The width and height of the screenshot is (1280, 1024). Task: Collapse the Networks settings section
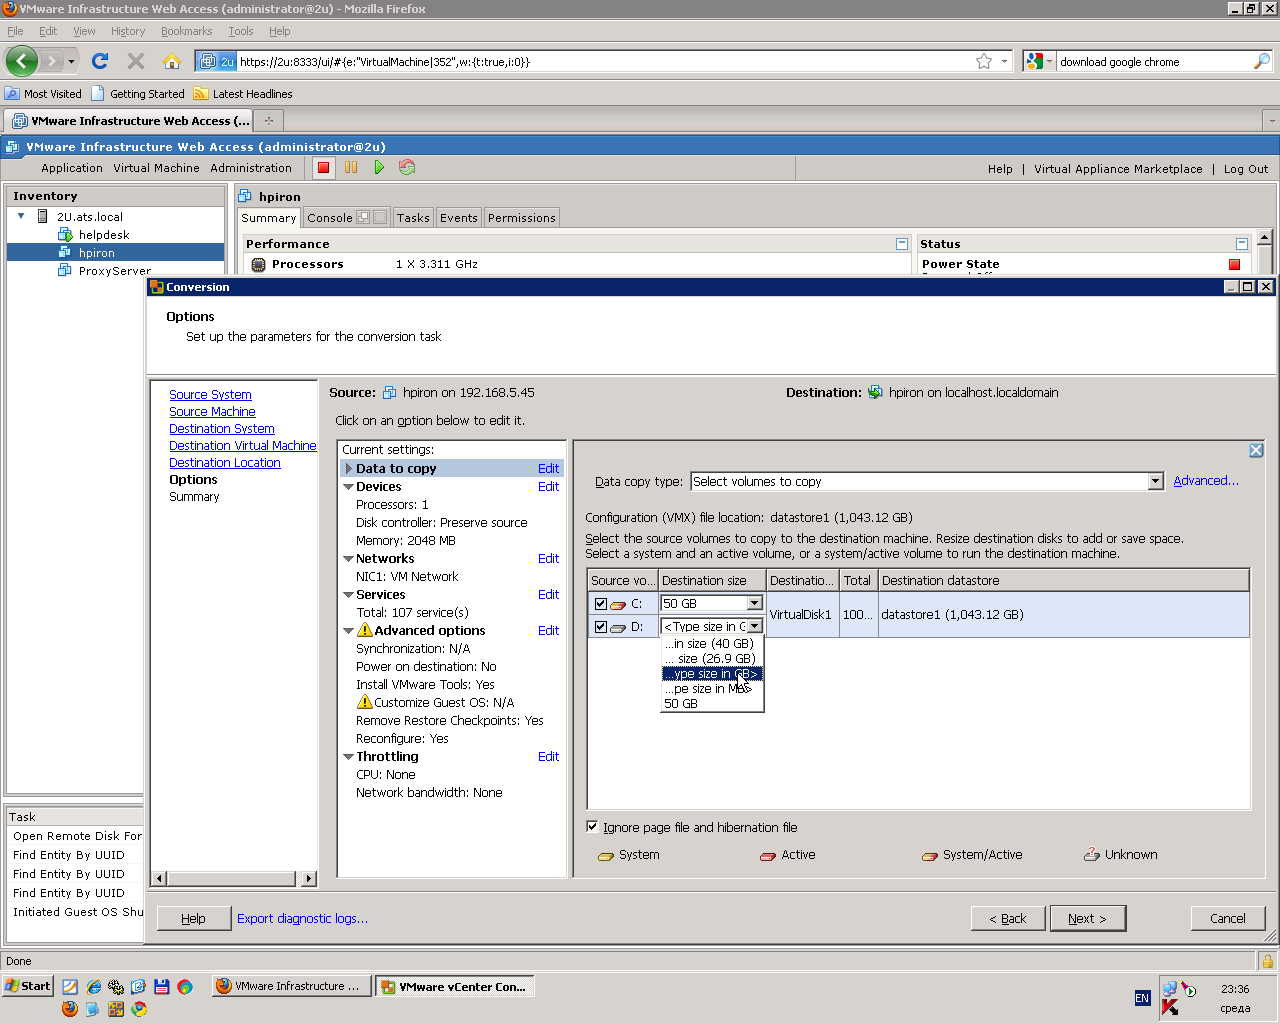(348, 559)
